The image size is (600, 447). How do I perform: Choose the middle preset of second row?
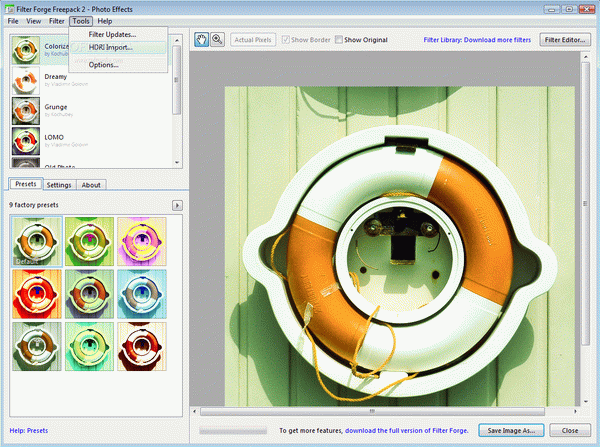[89, 294]
